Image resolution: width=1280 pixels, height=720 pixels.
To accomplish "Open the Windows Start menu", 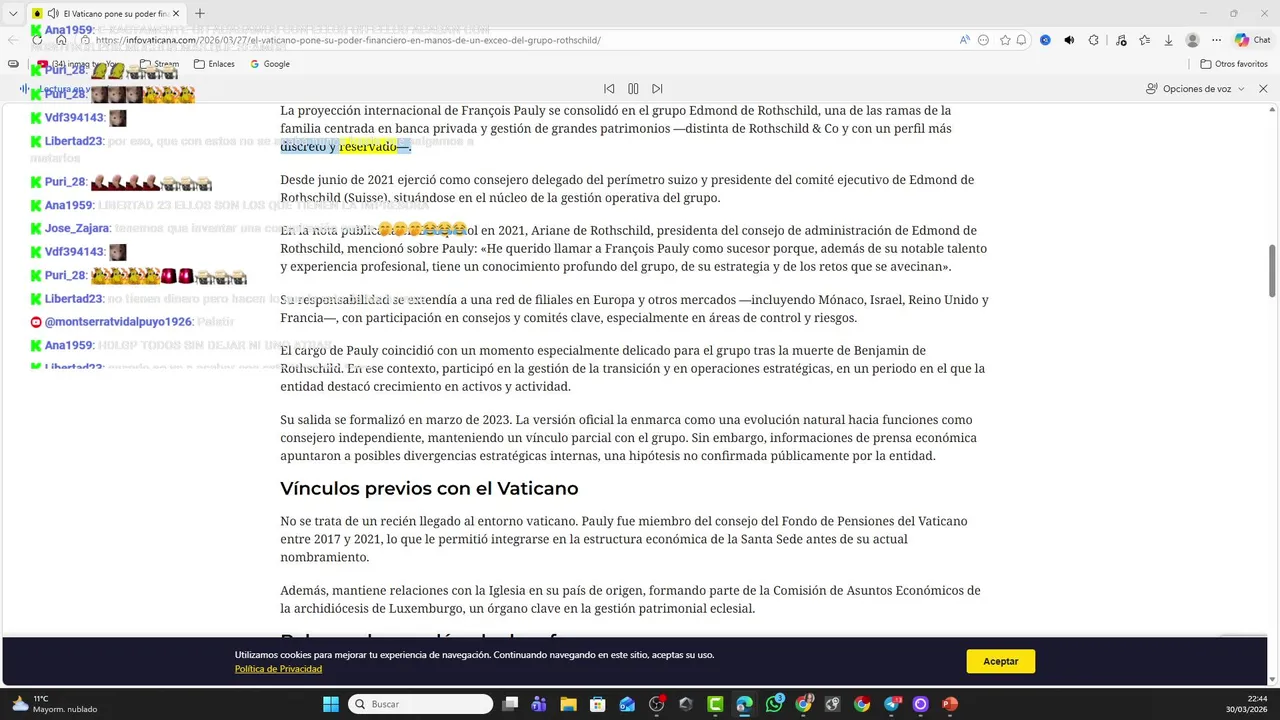I will (x=331, y=704).
